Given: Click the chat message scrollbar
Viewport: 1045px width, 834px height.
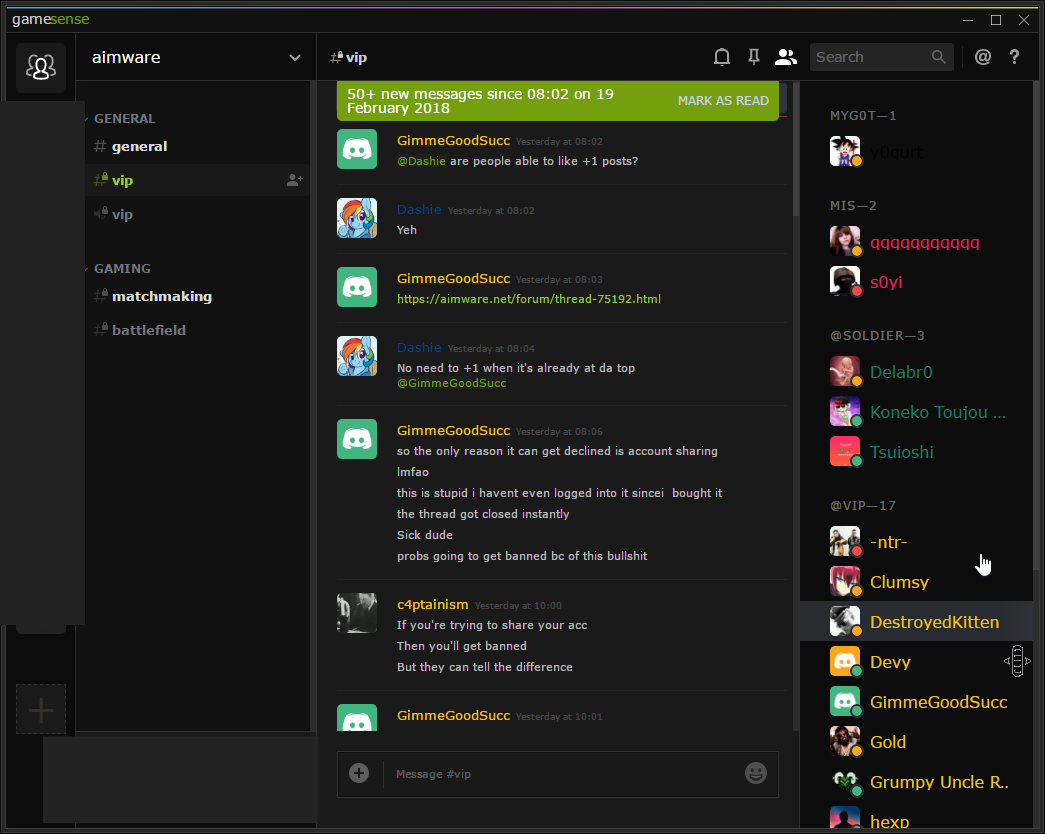Looking at the screenshot, I should [x=796, y=149].
